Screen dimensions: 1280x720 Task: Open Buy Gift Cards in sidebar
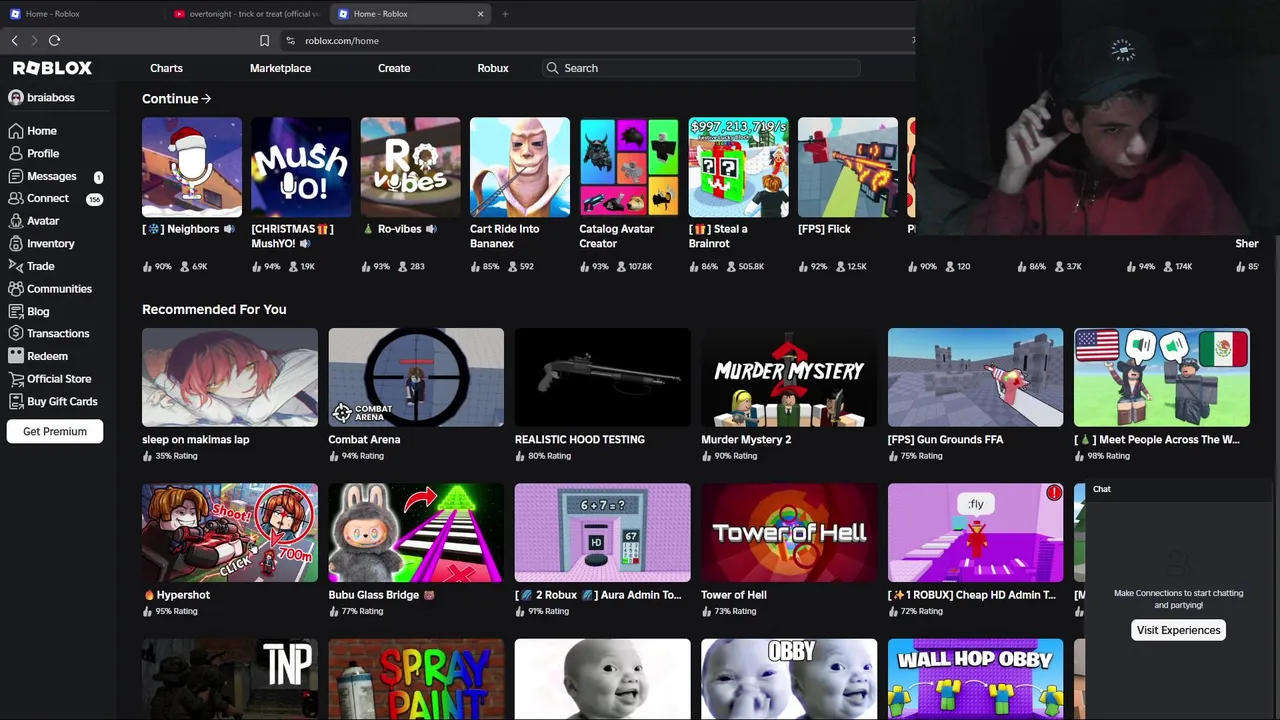tap(52, 401)
